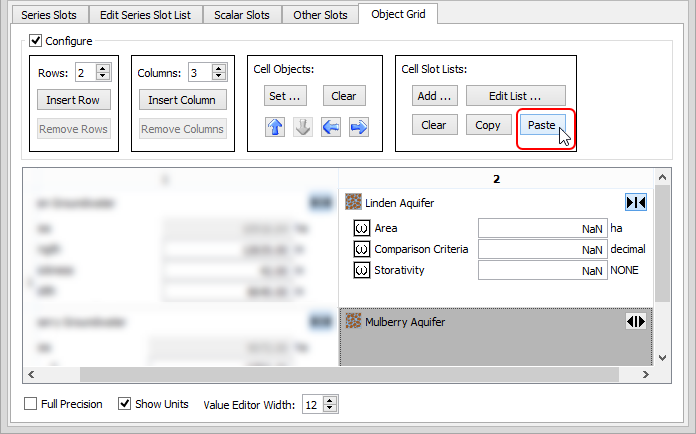Increase the Value Editor Width spinner
This screenshot has height=434, width=696.
tap(331, 400)
